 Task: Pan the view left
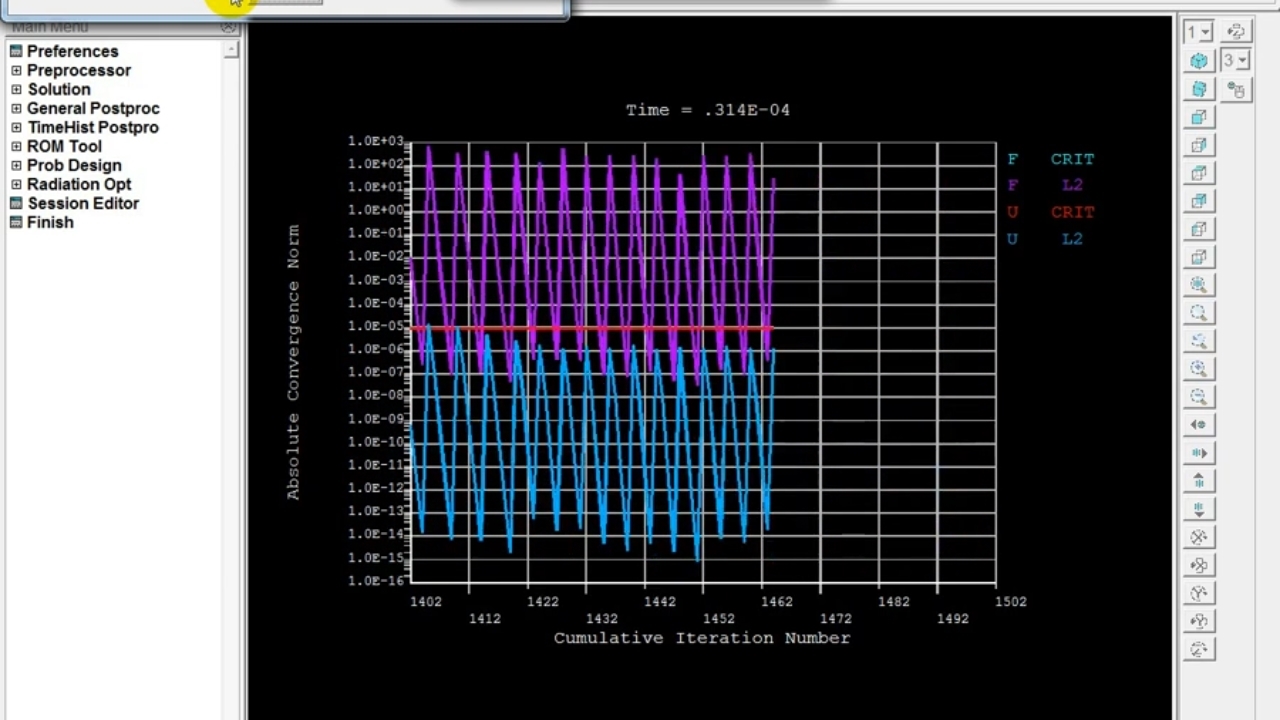click(x=1198, y=425)
